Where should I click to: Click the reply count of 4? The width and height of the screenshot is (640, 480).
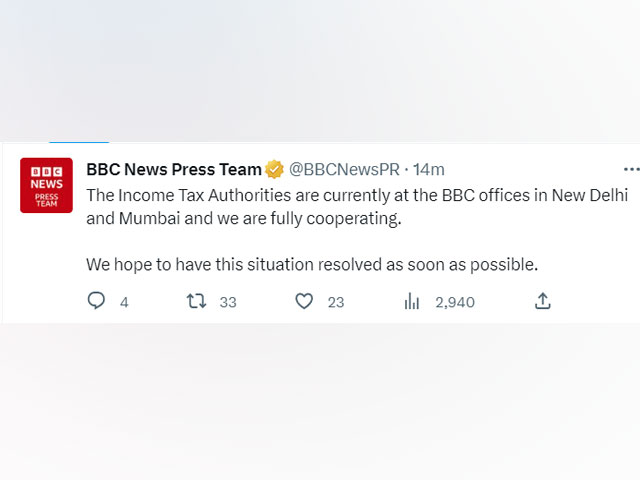124,302
